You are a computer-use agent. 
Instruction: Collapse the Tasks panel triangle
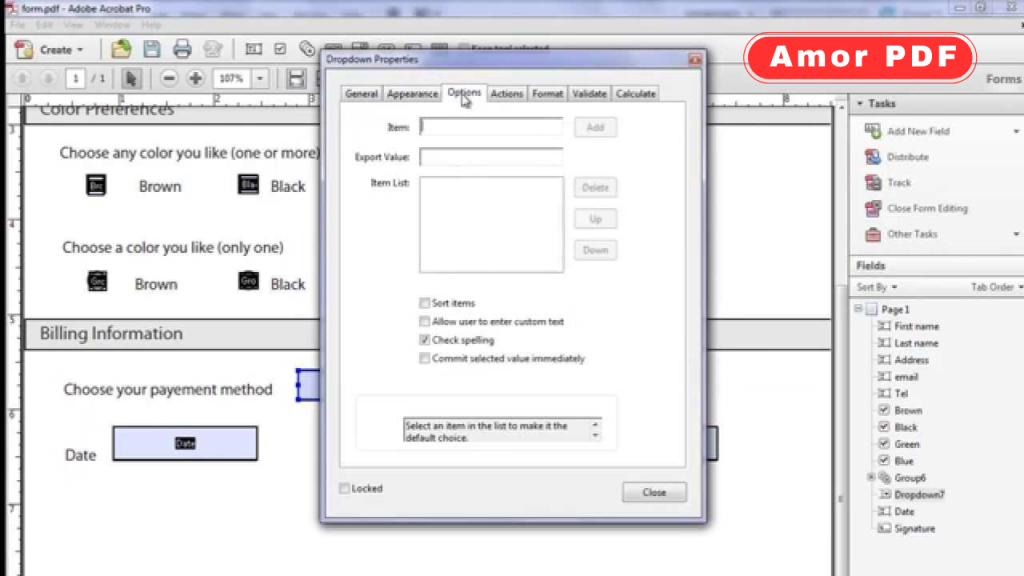tap(859, 104)
